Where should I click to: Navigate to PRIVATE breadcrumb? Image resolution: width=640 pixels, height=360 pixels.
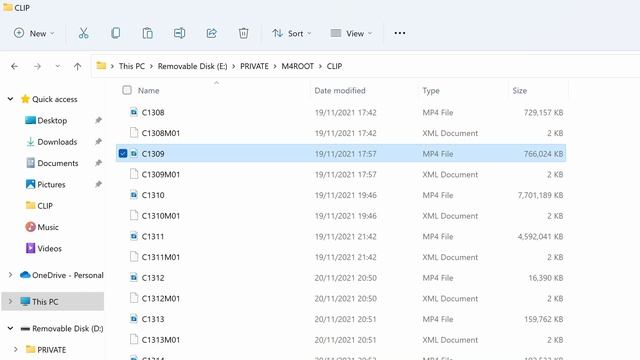pos(254,66)
